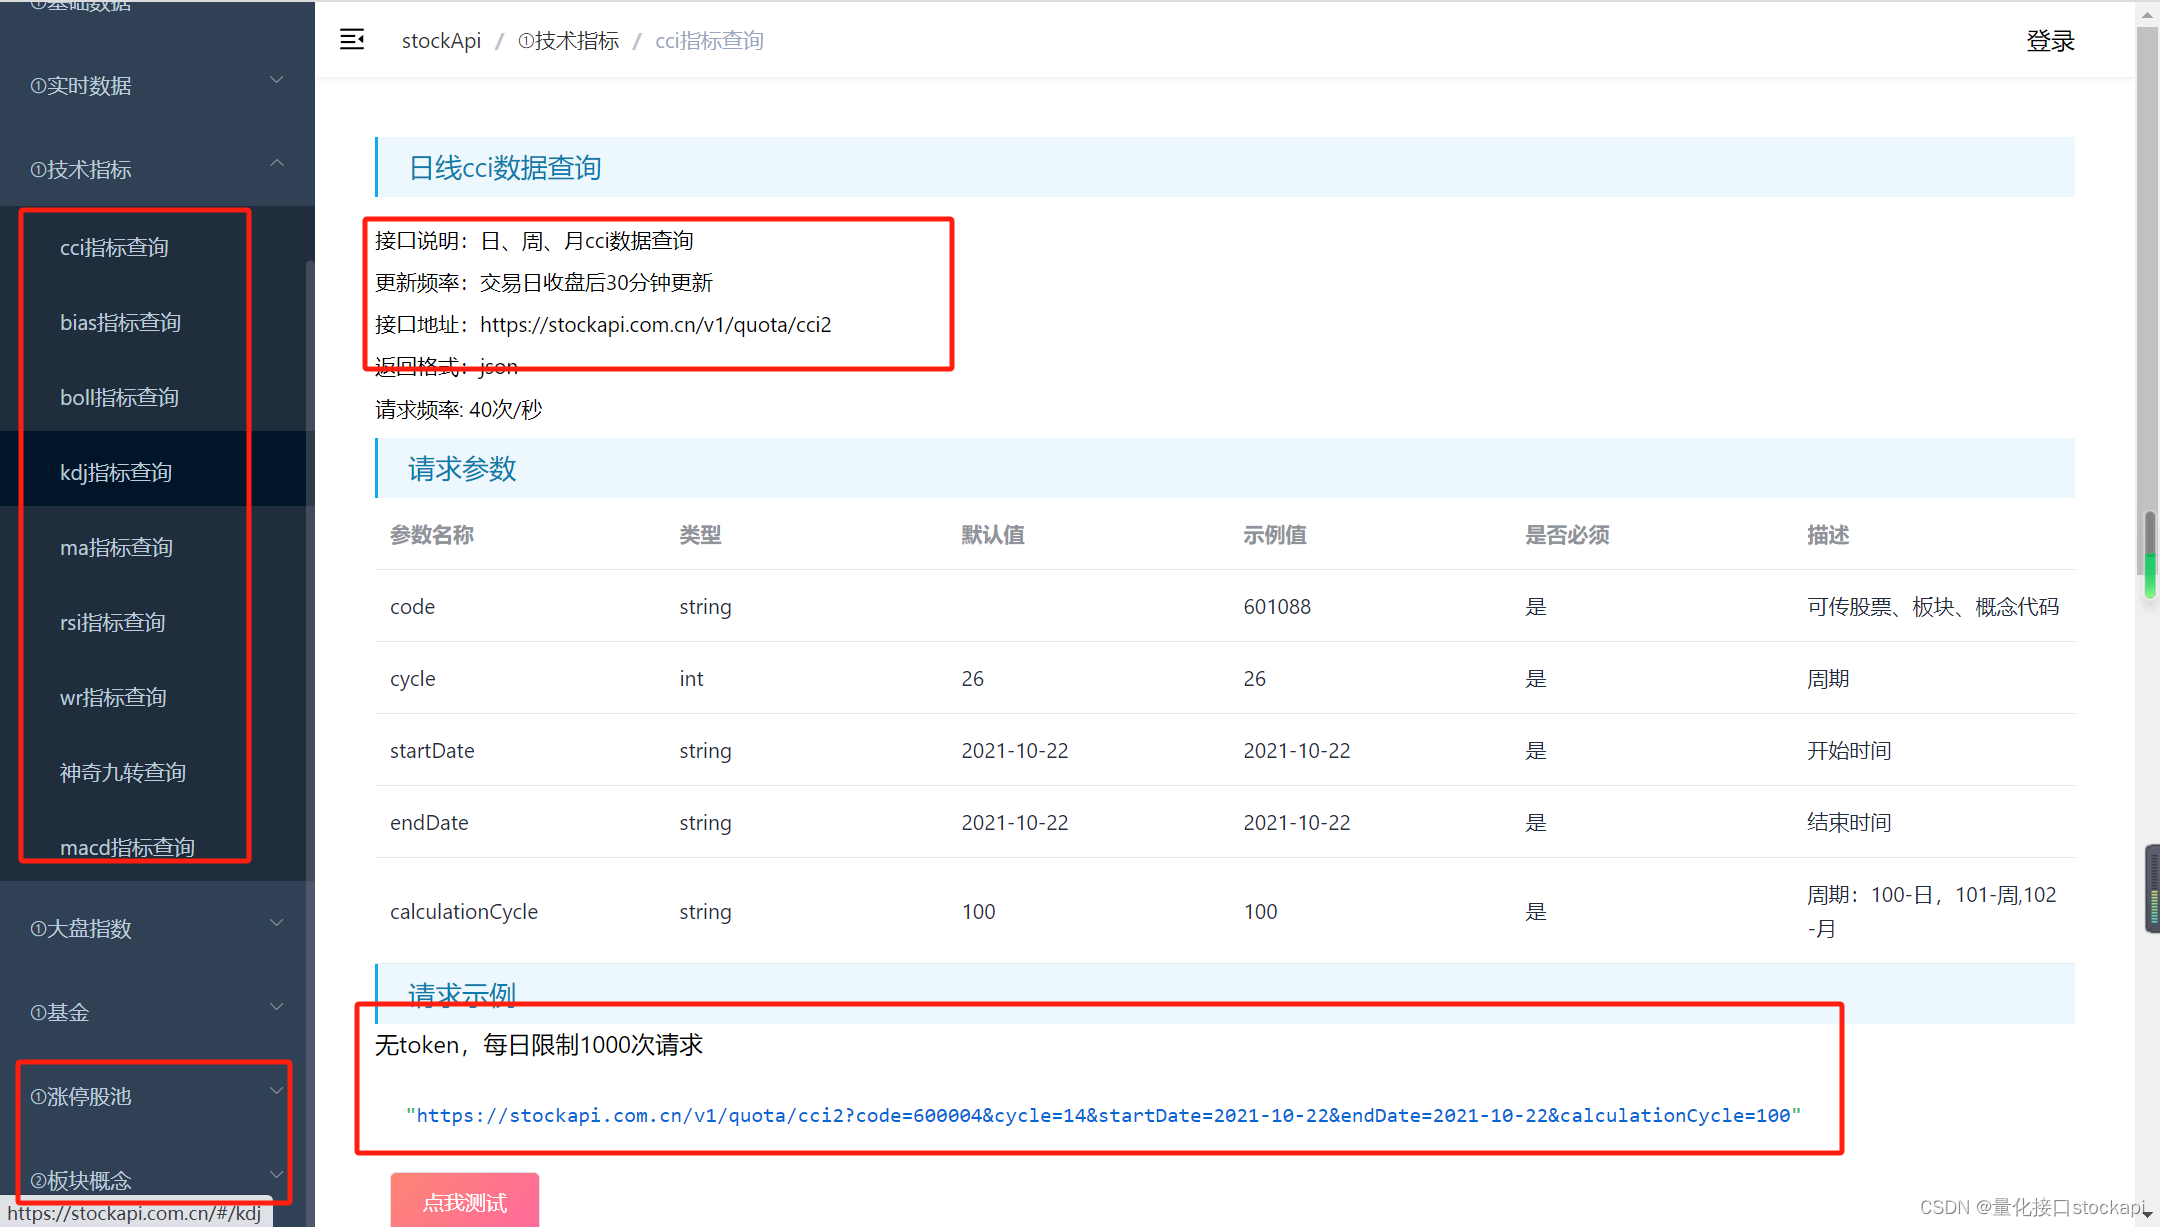Open boll指标查询 page

[x=119, y=397]
